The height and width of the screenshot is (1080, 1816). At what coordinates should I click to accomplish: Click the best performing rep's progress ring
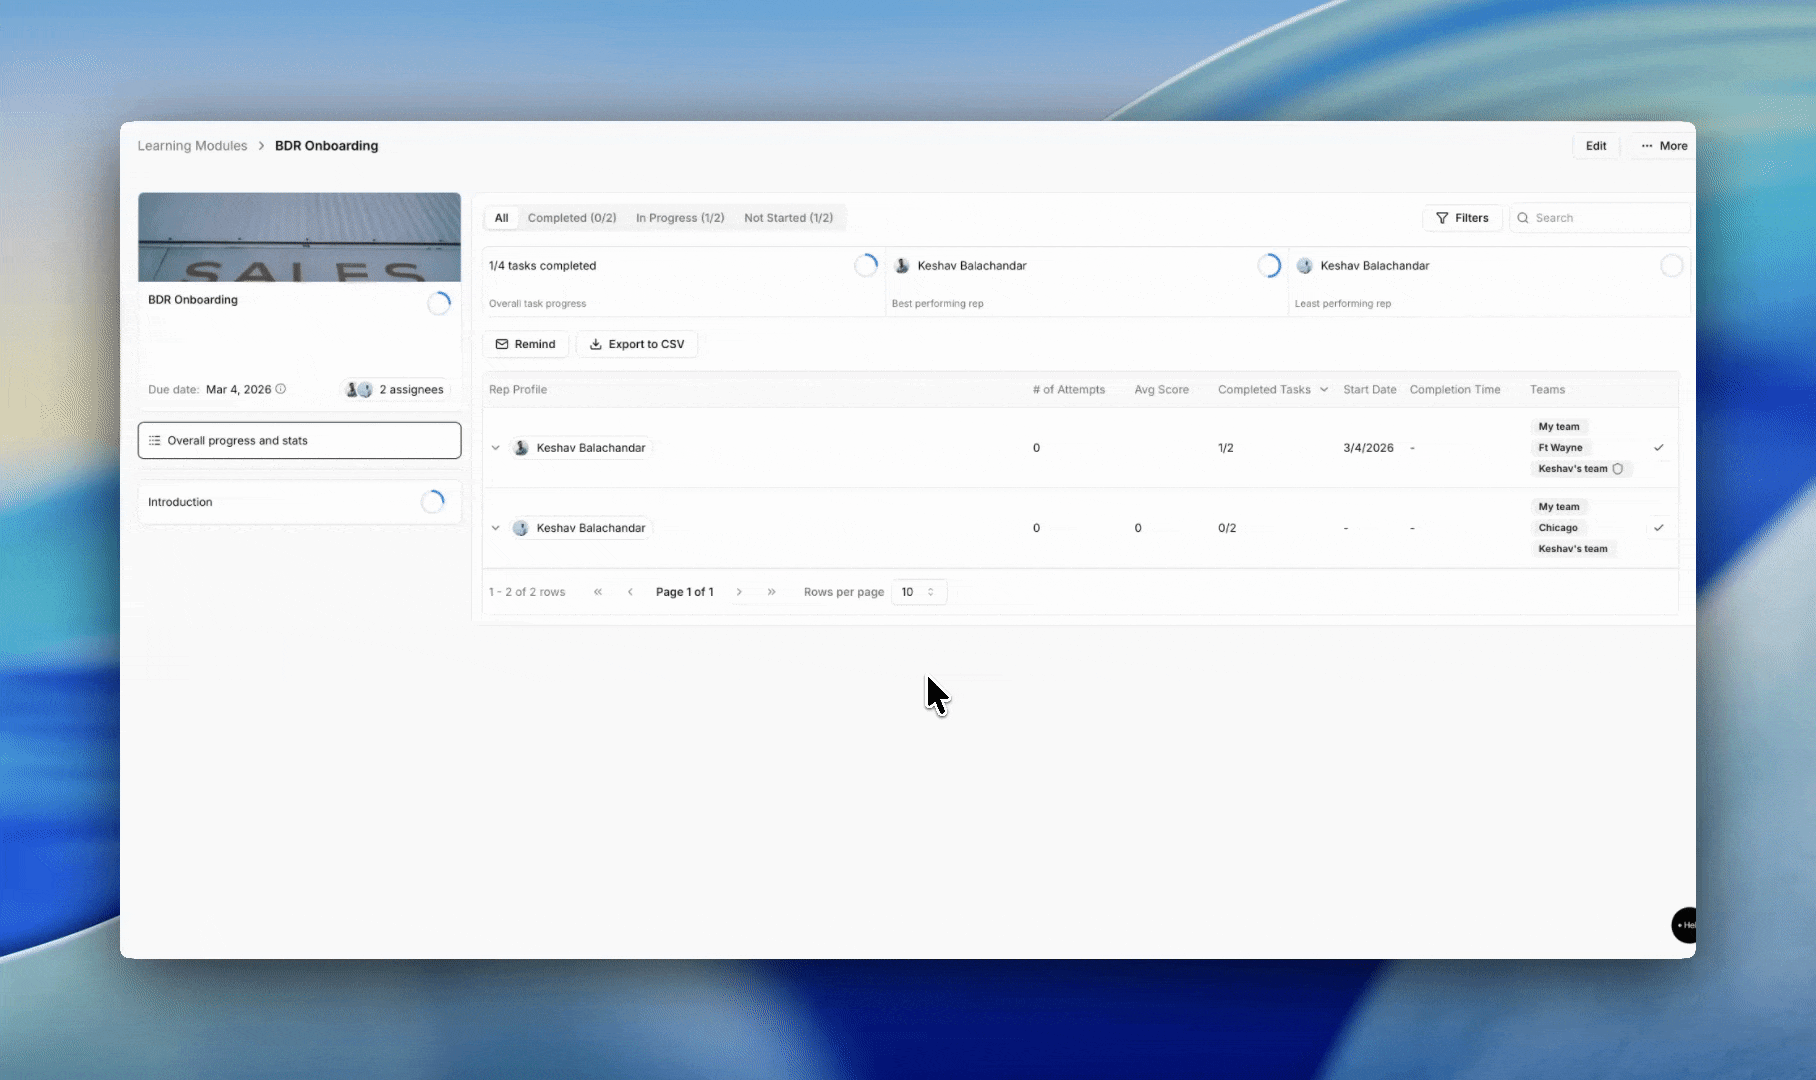point(1269,266)
